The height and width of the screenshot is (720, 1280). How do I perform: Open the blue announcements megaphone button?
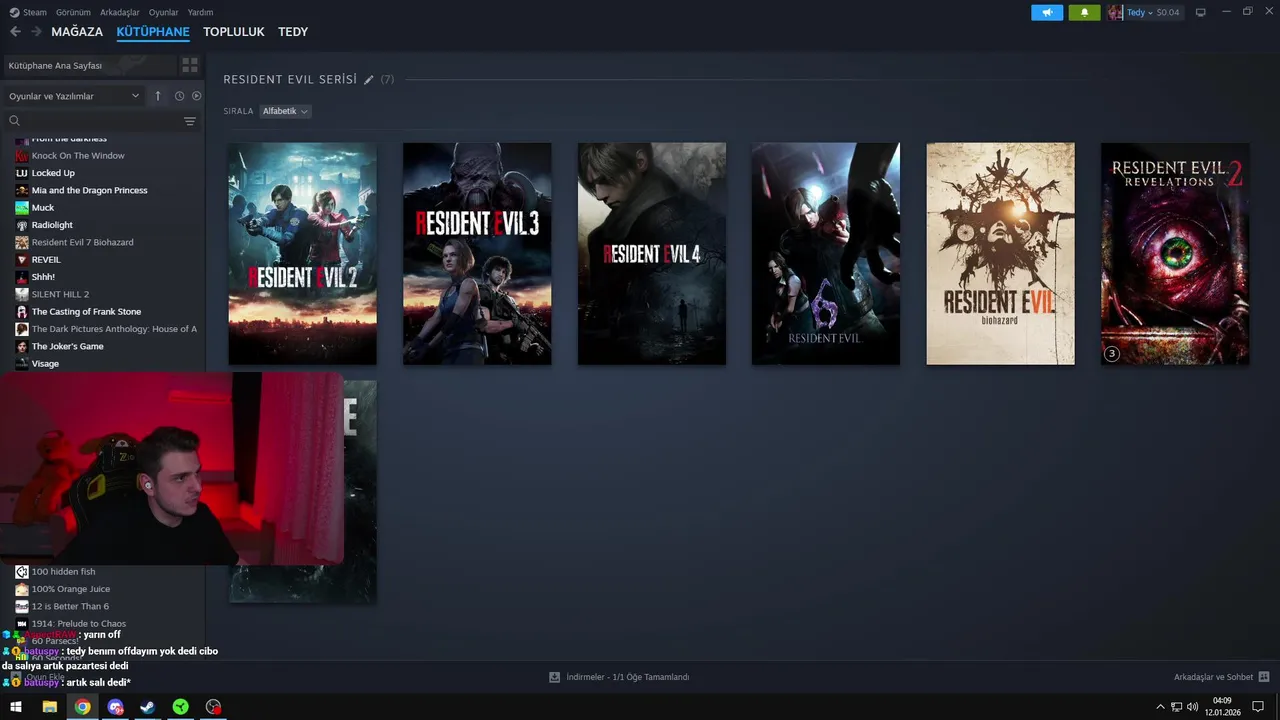(x=1047, y=12)
